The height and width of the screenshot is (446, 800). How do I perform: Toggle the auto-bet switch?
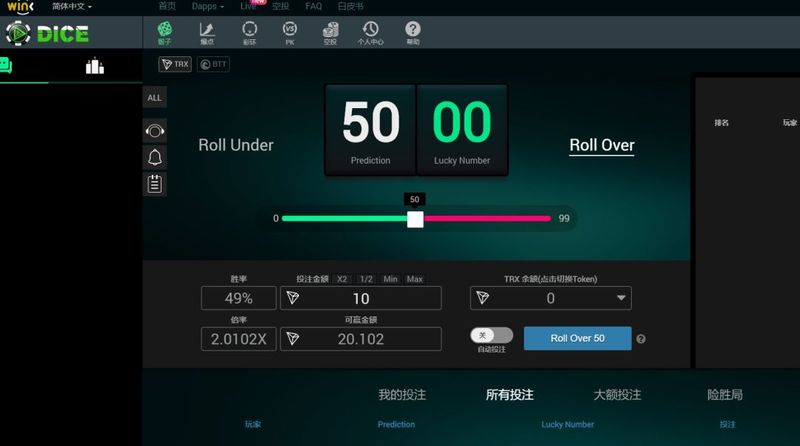point(491,335)
